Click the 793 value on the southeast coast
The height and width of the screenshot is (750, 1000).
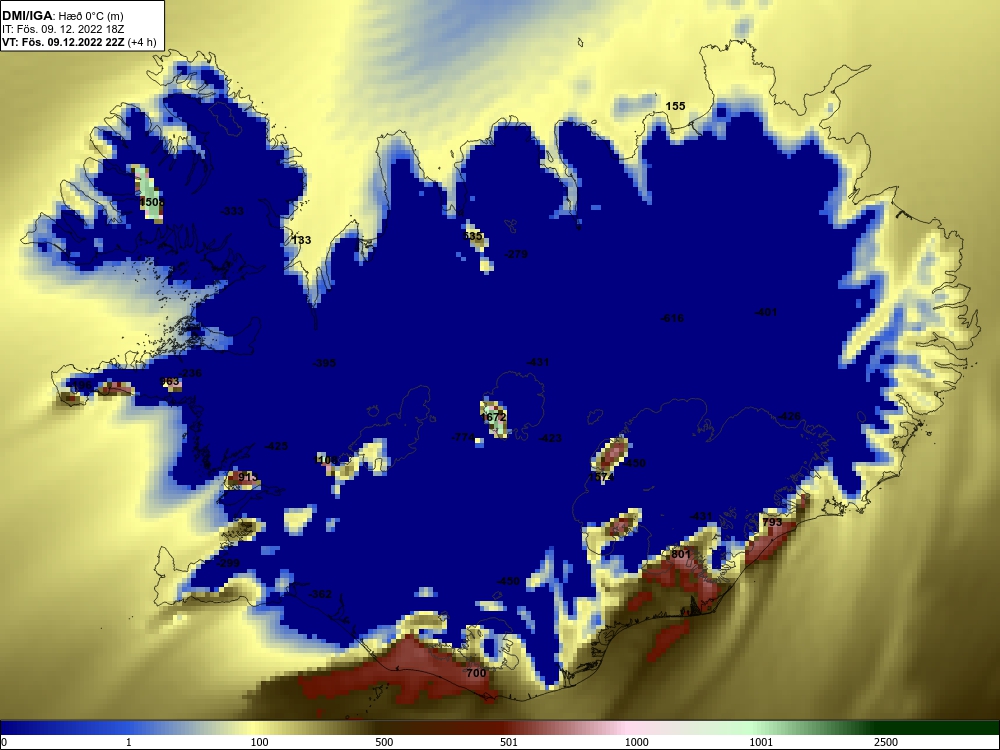pos(772,522)
